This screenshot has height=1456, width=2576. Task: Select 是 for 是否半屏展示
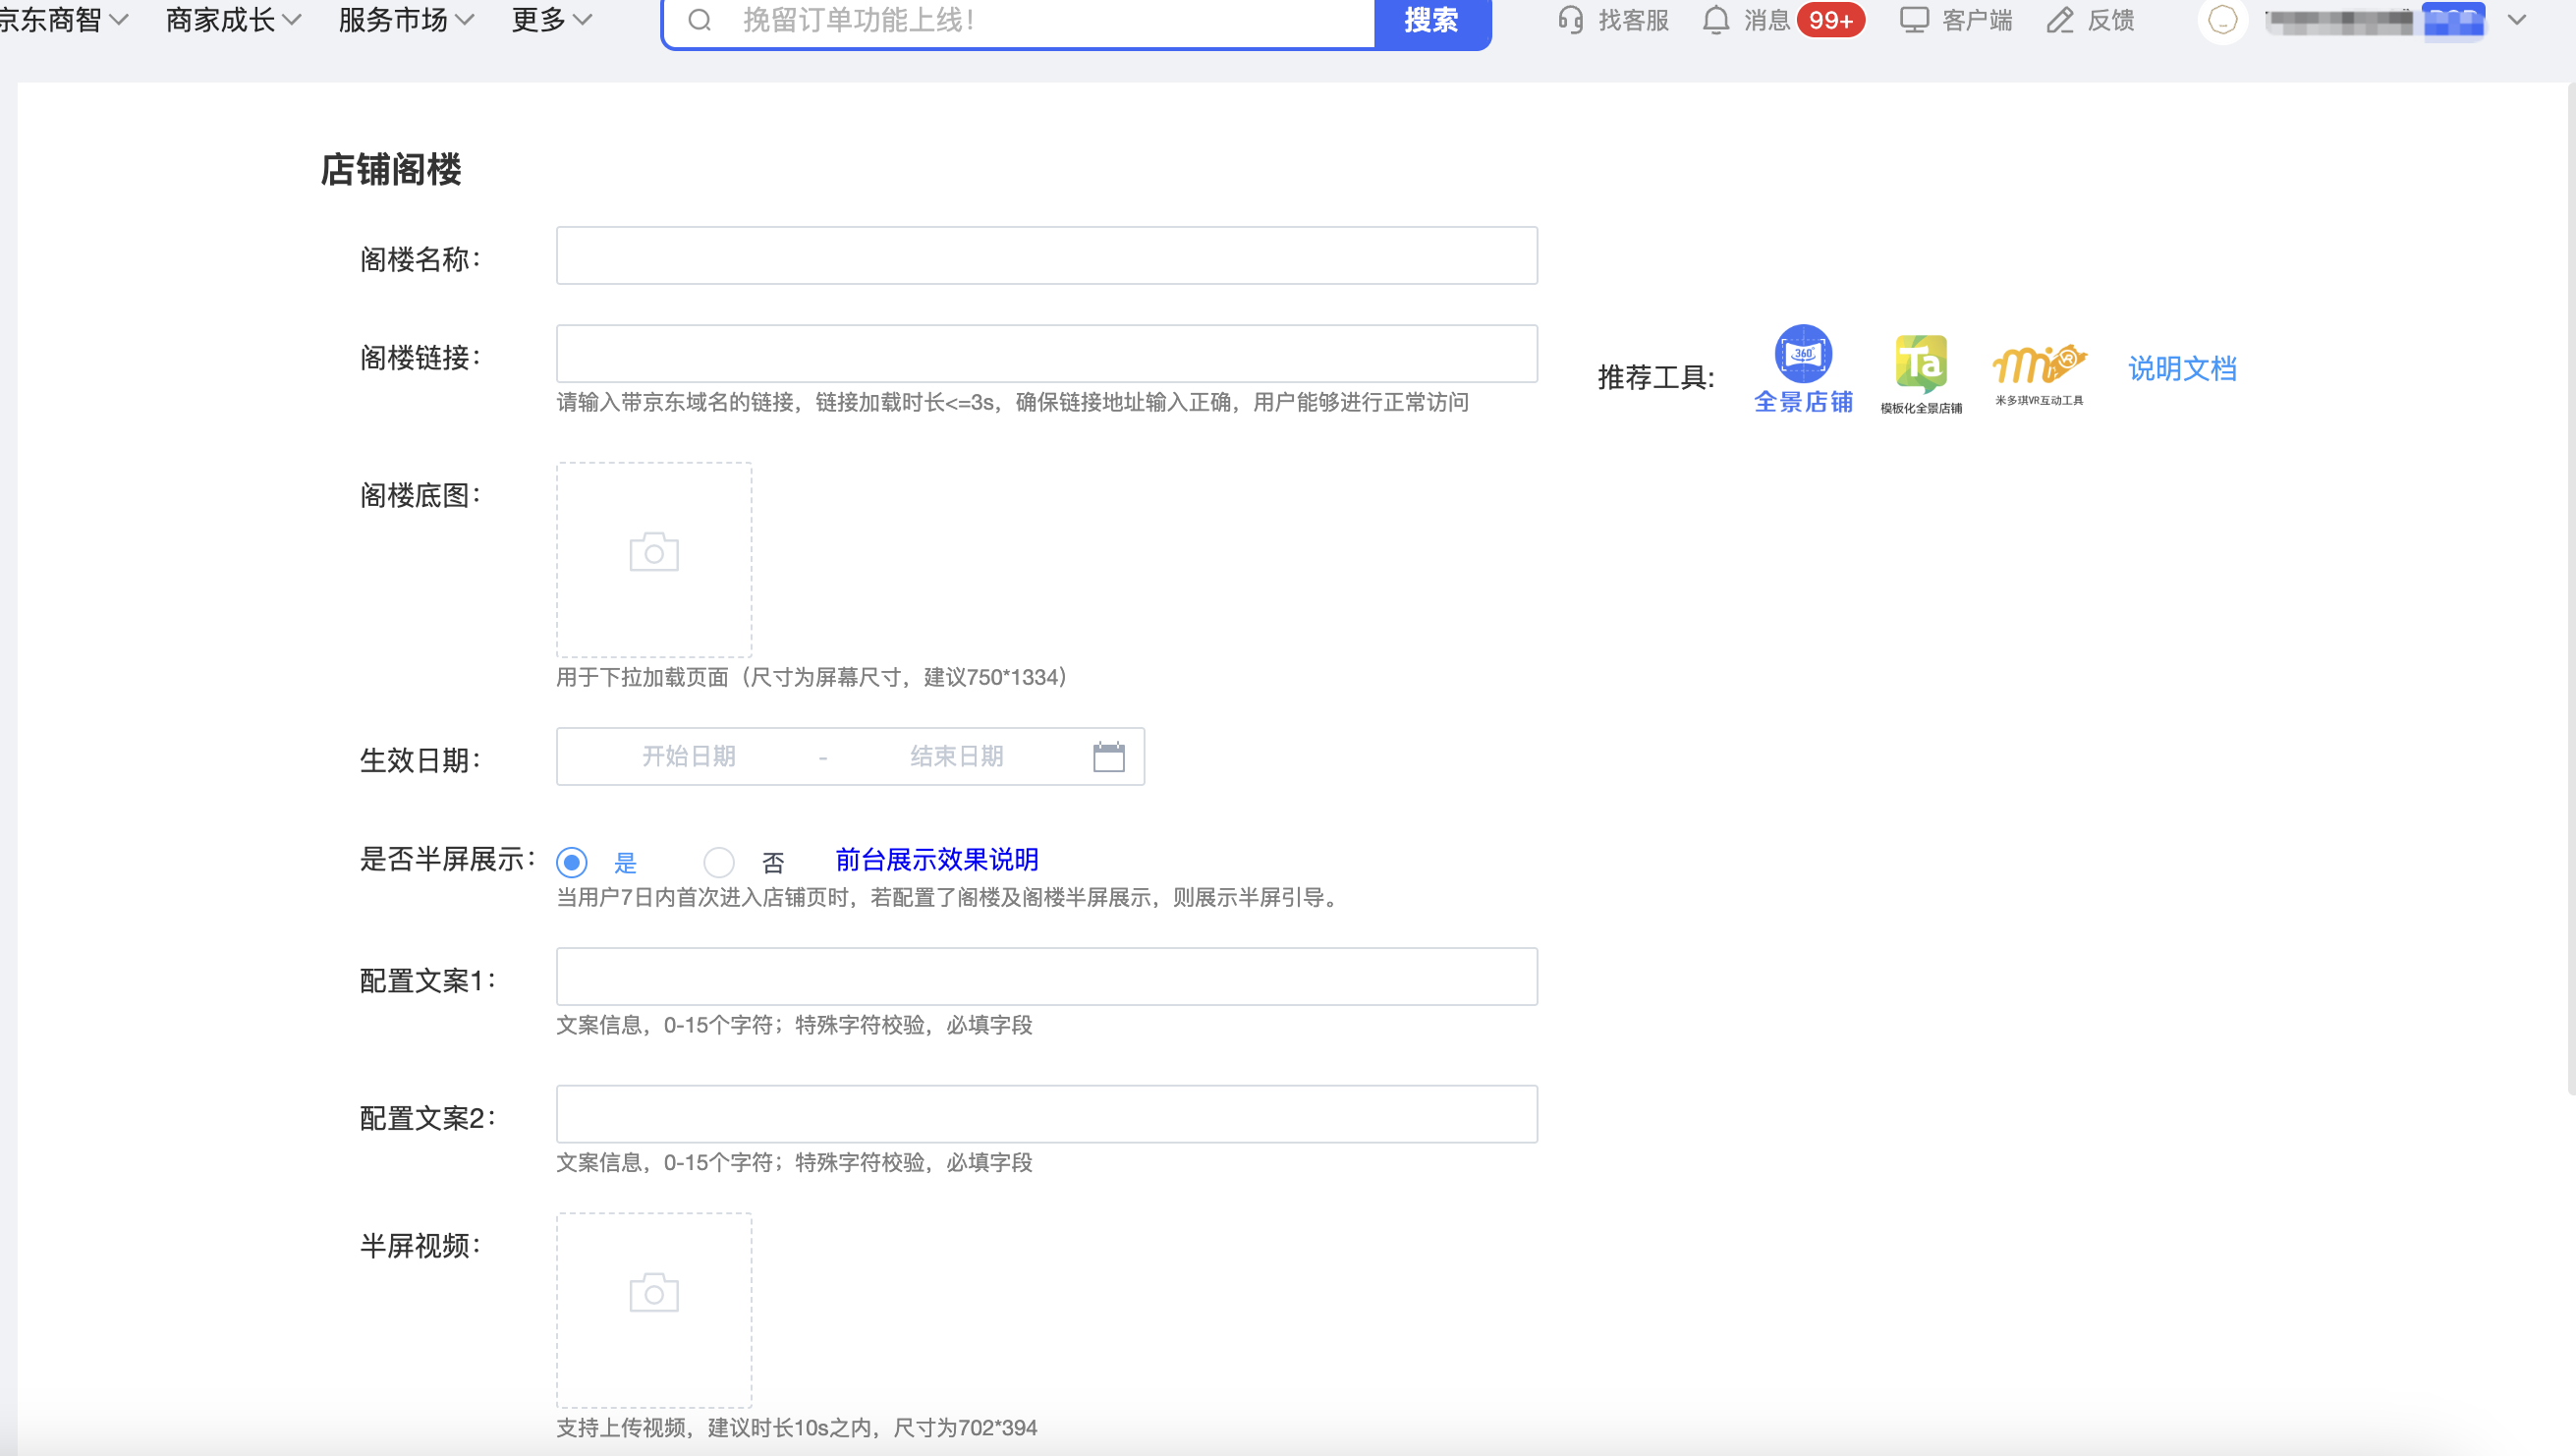tap(572, 862)
